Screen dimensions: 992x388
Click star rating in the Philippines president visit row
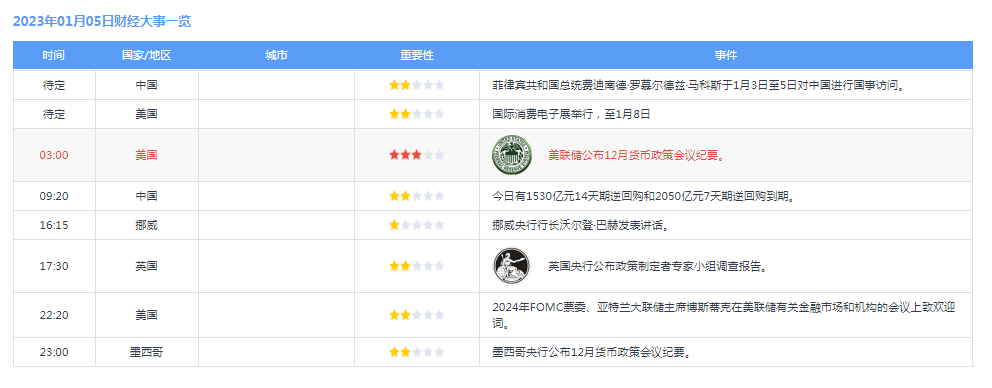point(417,85)
